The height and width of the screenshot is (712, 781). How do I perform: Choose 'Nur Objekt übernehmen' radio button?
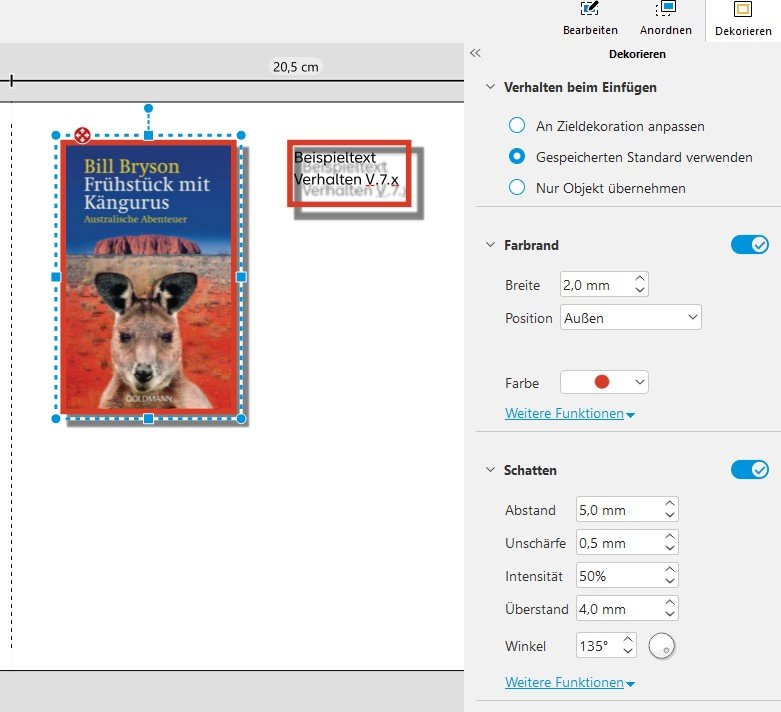pyautogui.click(x=517, y=188)
